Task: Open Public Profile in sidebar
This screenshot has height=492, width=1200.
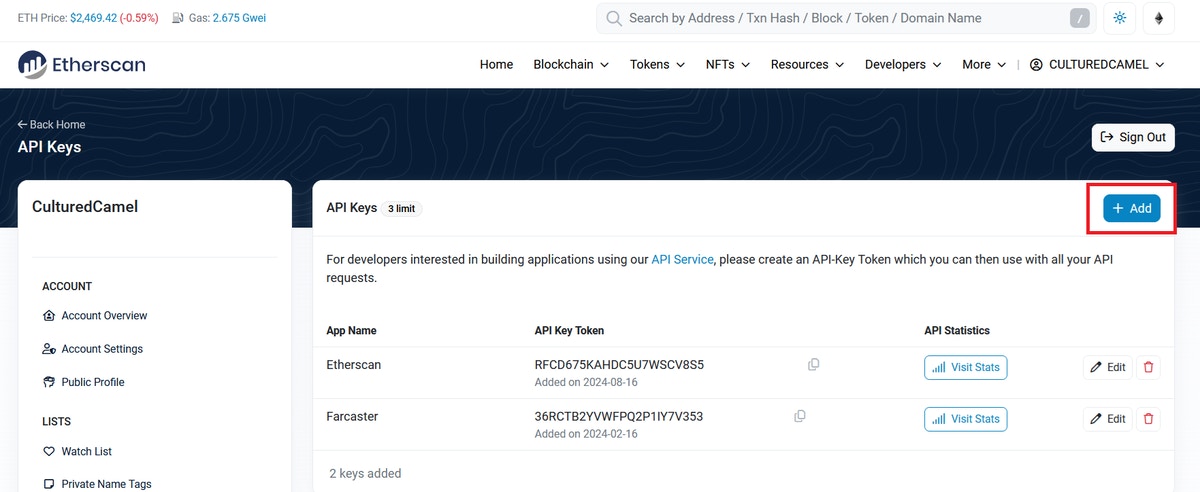Action: click(x=84, y=382)
